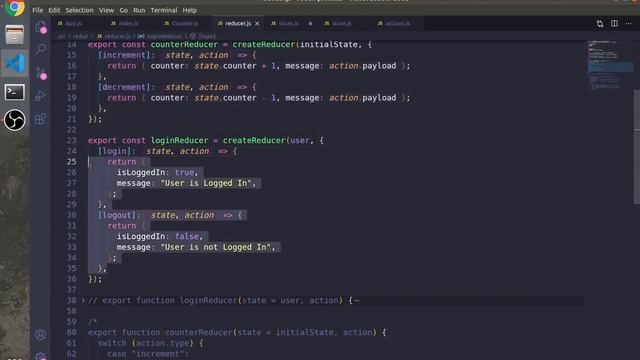Click the reducer.js breadcrumb segment
The image size is (640, 360).
click(x=115, y=36)
